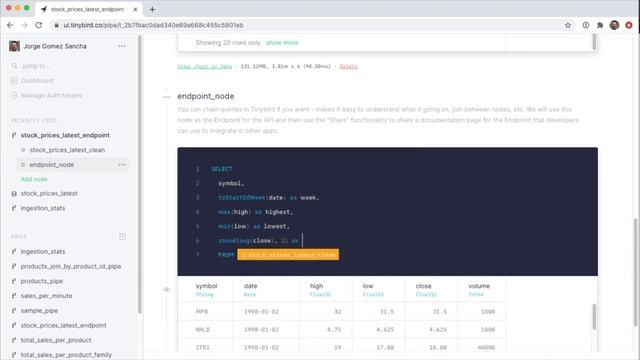Open the node options dots beside endpoint_node title
This screenshot has height=360, width=640.
[x=167, y=97]
